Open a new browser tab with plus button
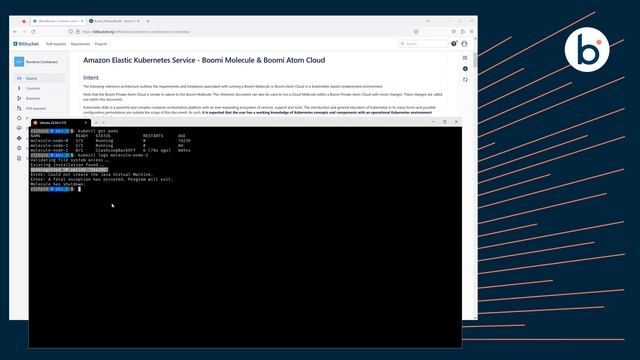 click(147, 21)
